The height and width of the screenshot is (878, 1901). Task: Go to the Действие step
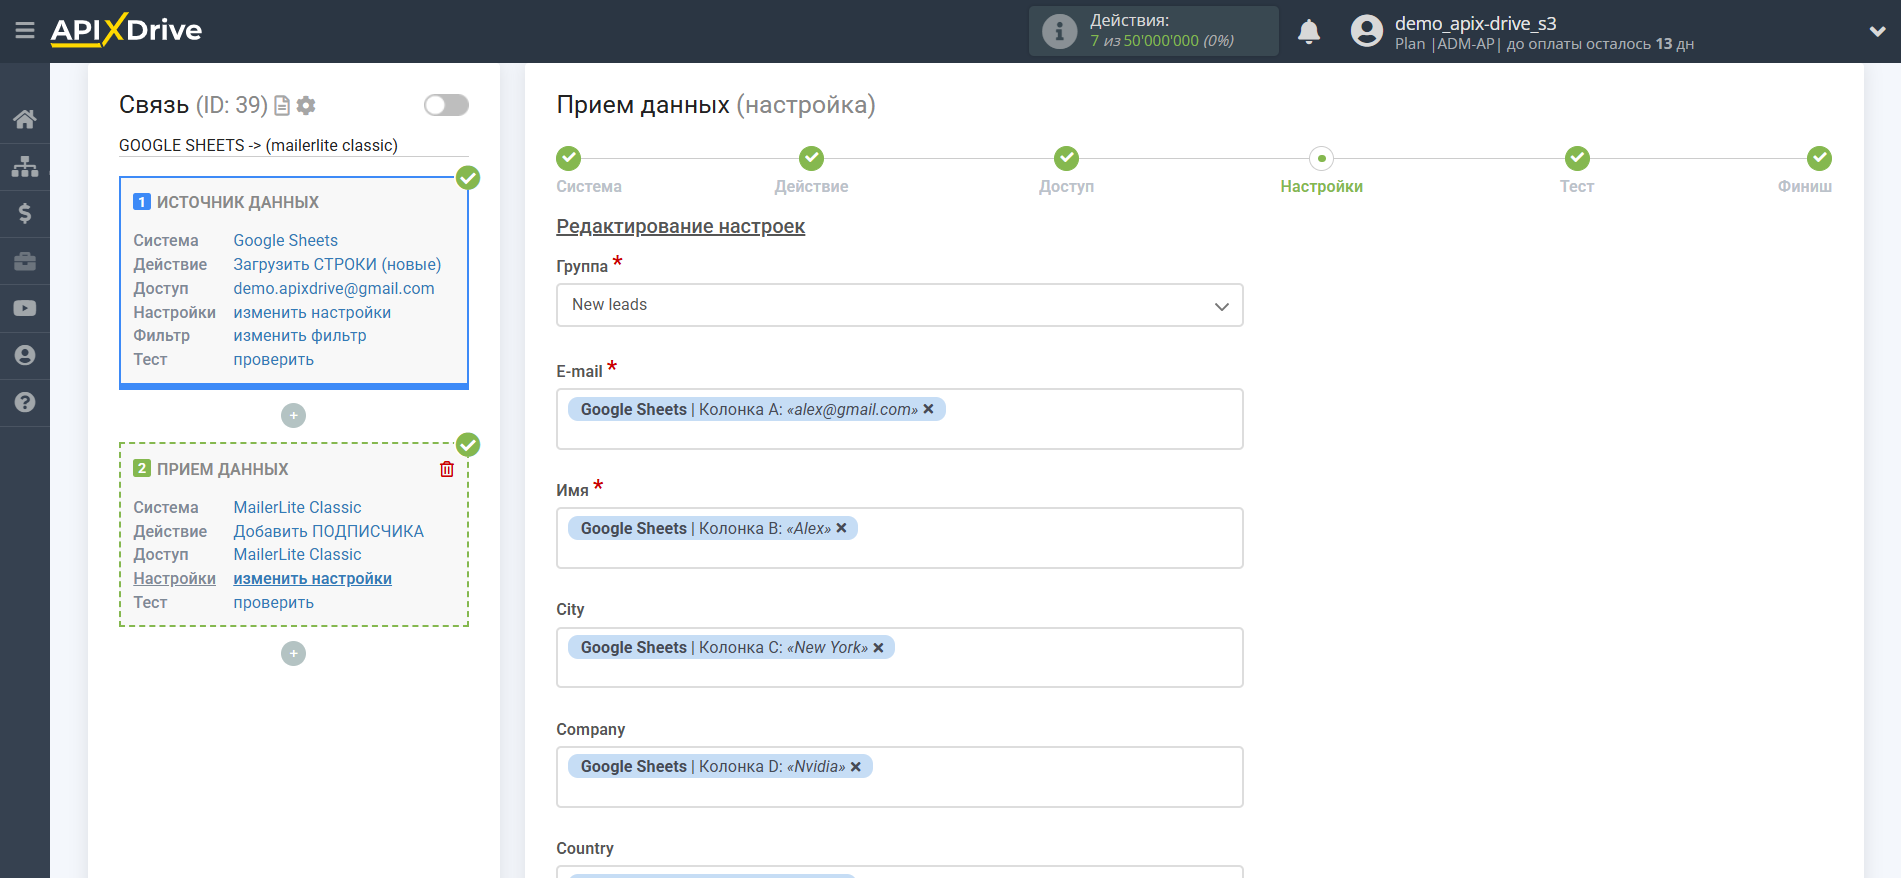point(811,169)
